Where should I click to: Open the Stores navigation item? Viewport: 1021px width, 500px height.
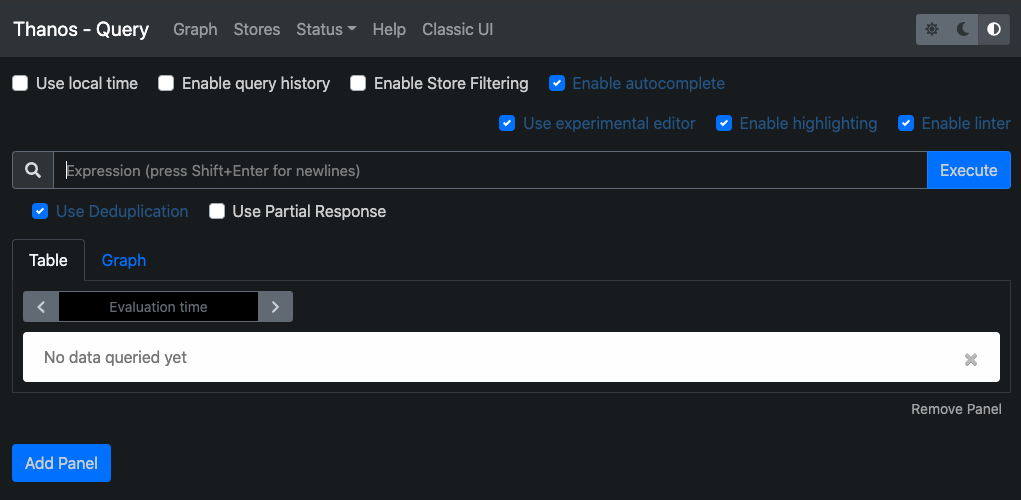[x=257, y=29]
